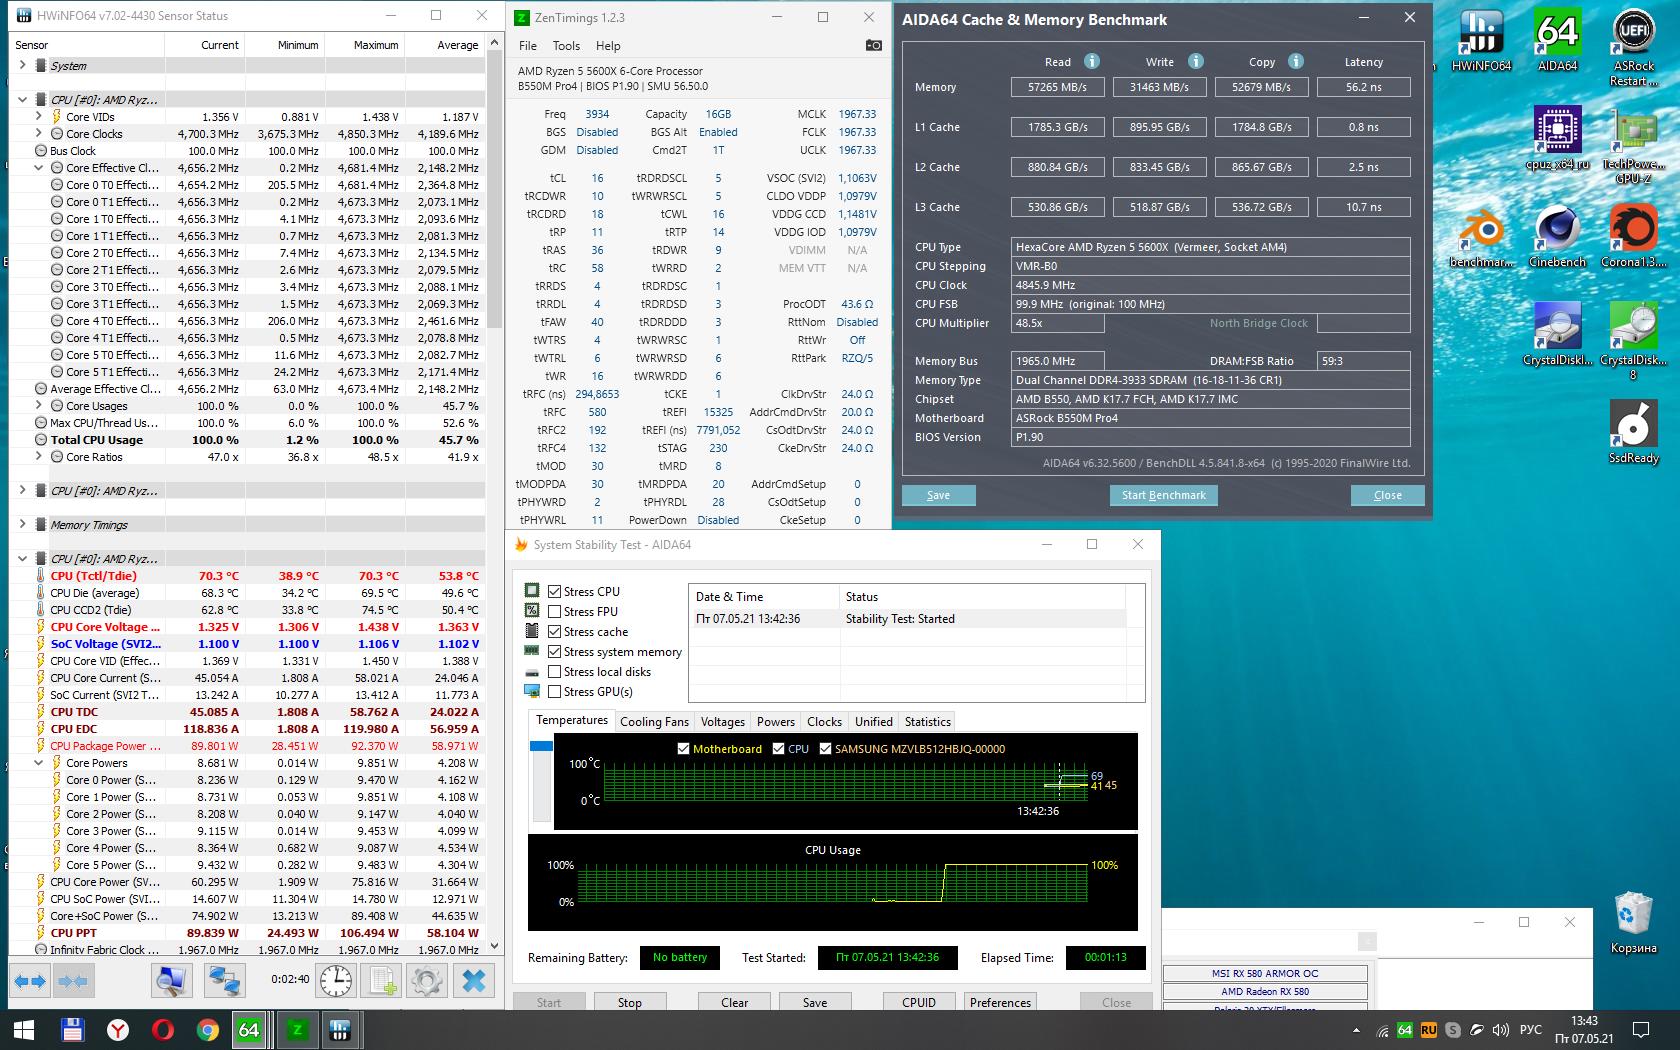Open HWiNFO sensor settings gear
This screenshot has height=1050, width=1680.
pyautogui.click(x=427, y=981)
